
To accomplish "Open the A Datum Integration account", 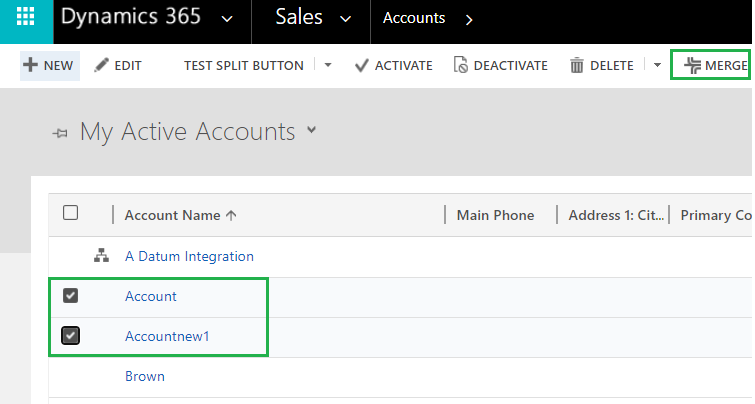I will pyautogui.click(x=189, y=256).
